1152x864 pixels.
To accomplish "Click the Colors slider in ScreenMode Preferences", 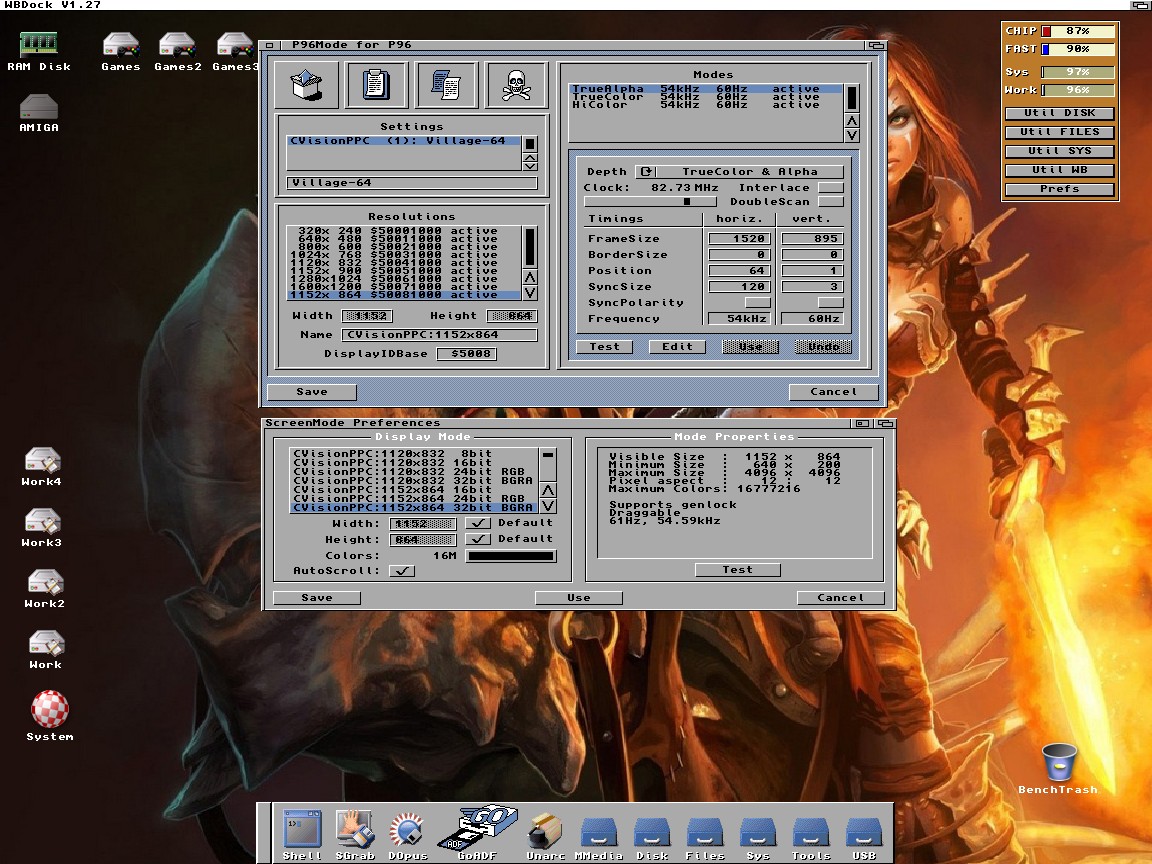I will coord(511,555).
